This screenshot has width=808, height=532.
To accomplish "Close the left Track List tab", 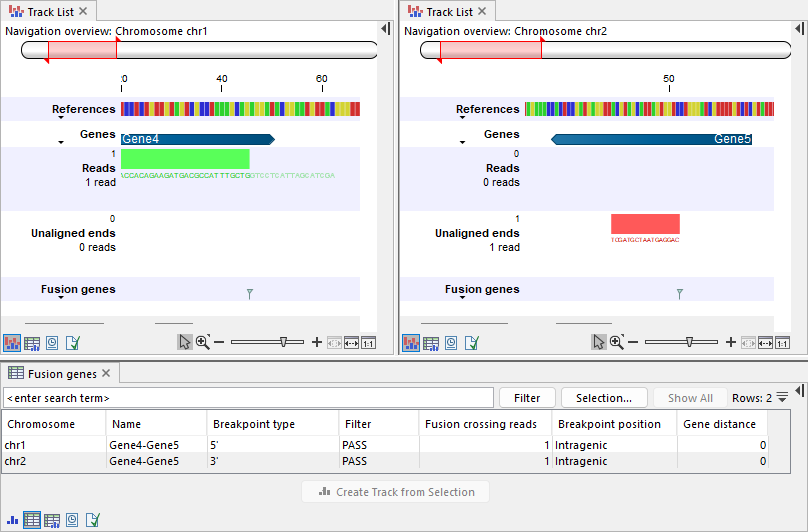I will 83,11.
